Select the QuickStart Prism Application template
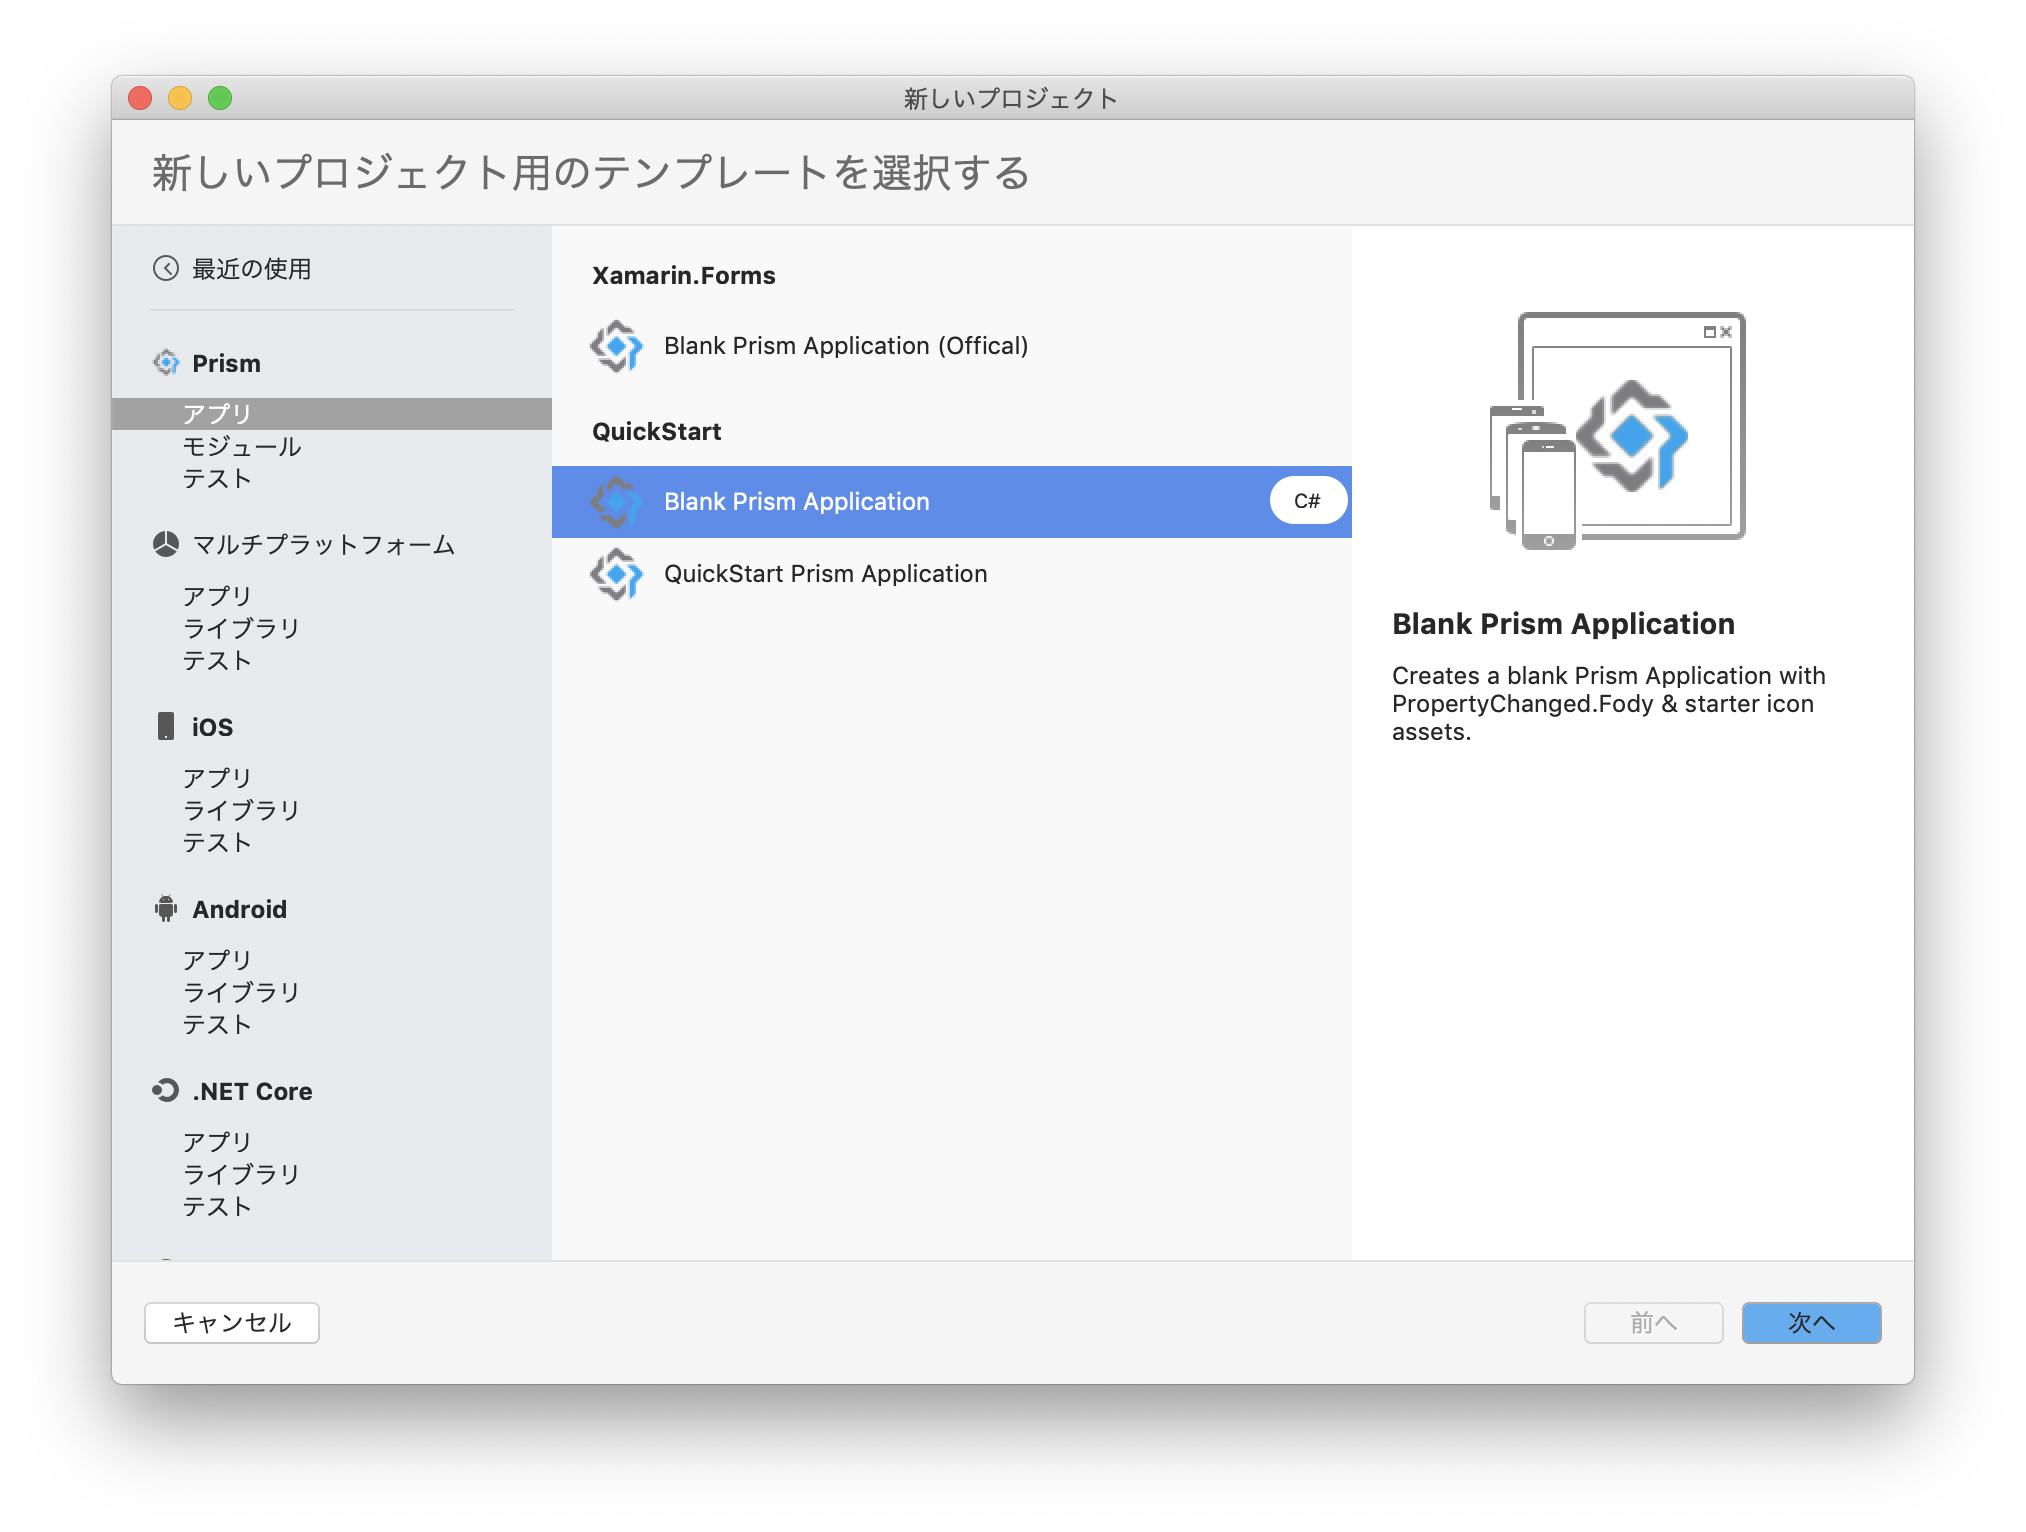This screenshot has height=1532, width=2026. (x=825, y=574)
